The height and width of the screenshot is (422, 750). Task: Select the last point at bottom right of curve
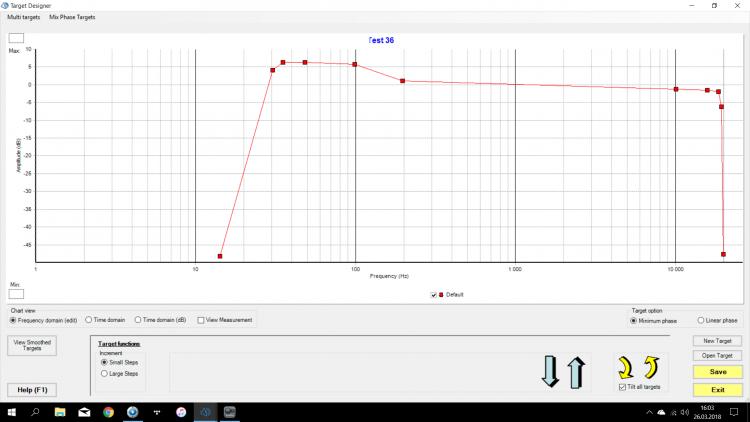[x=724, y=255]
